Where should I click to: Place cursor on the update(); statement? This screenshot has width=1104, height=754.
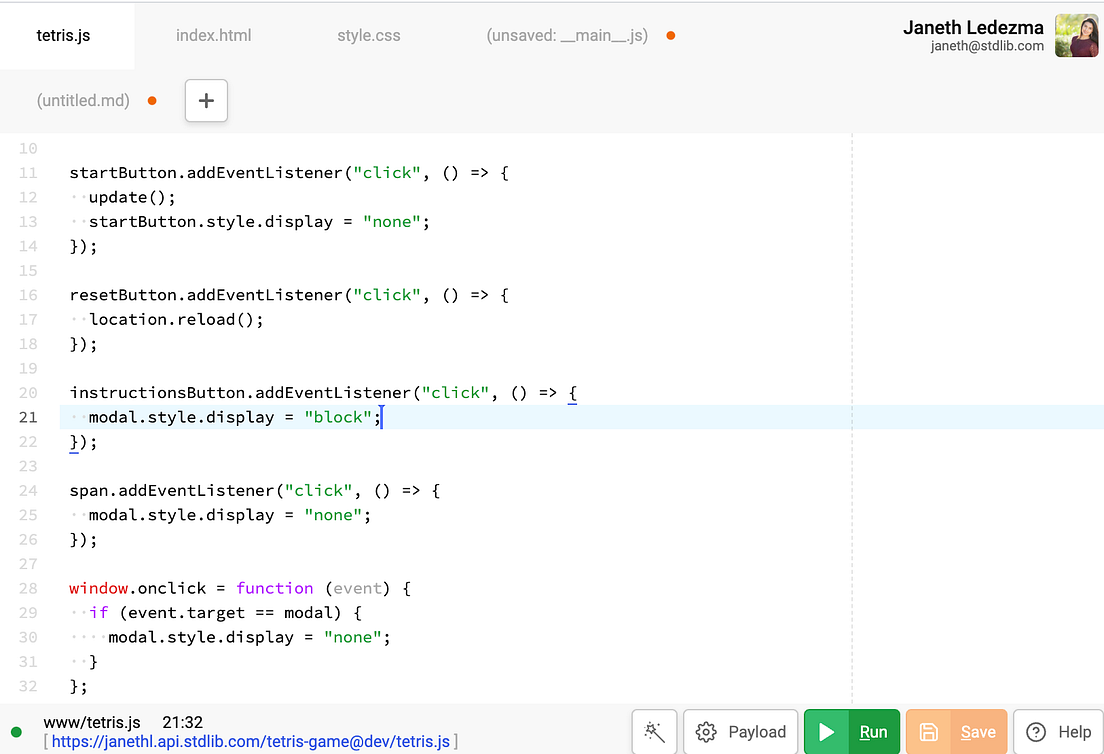tap(132, 197)
